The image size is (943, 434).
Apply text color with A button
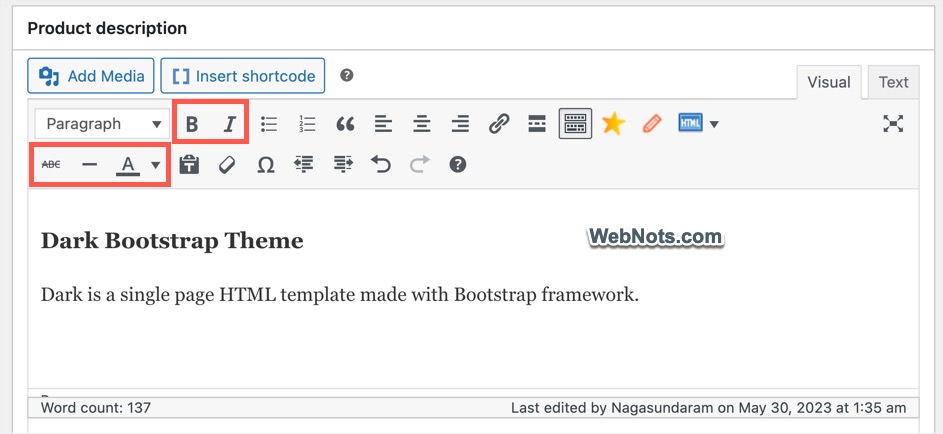point(127,164)
